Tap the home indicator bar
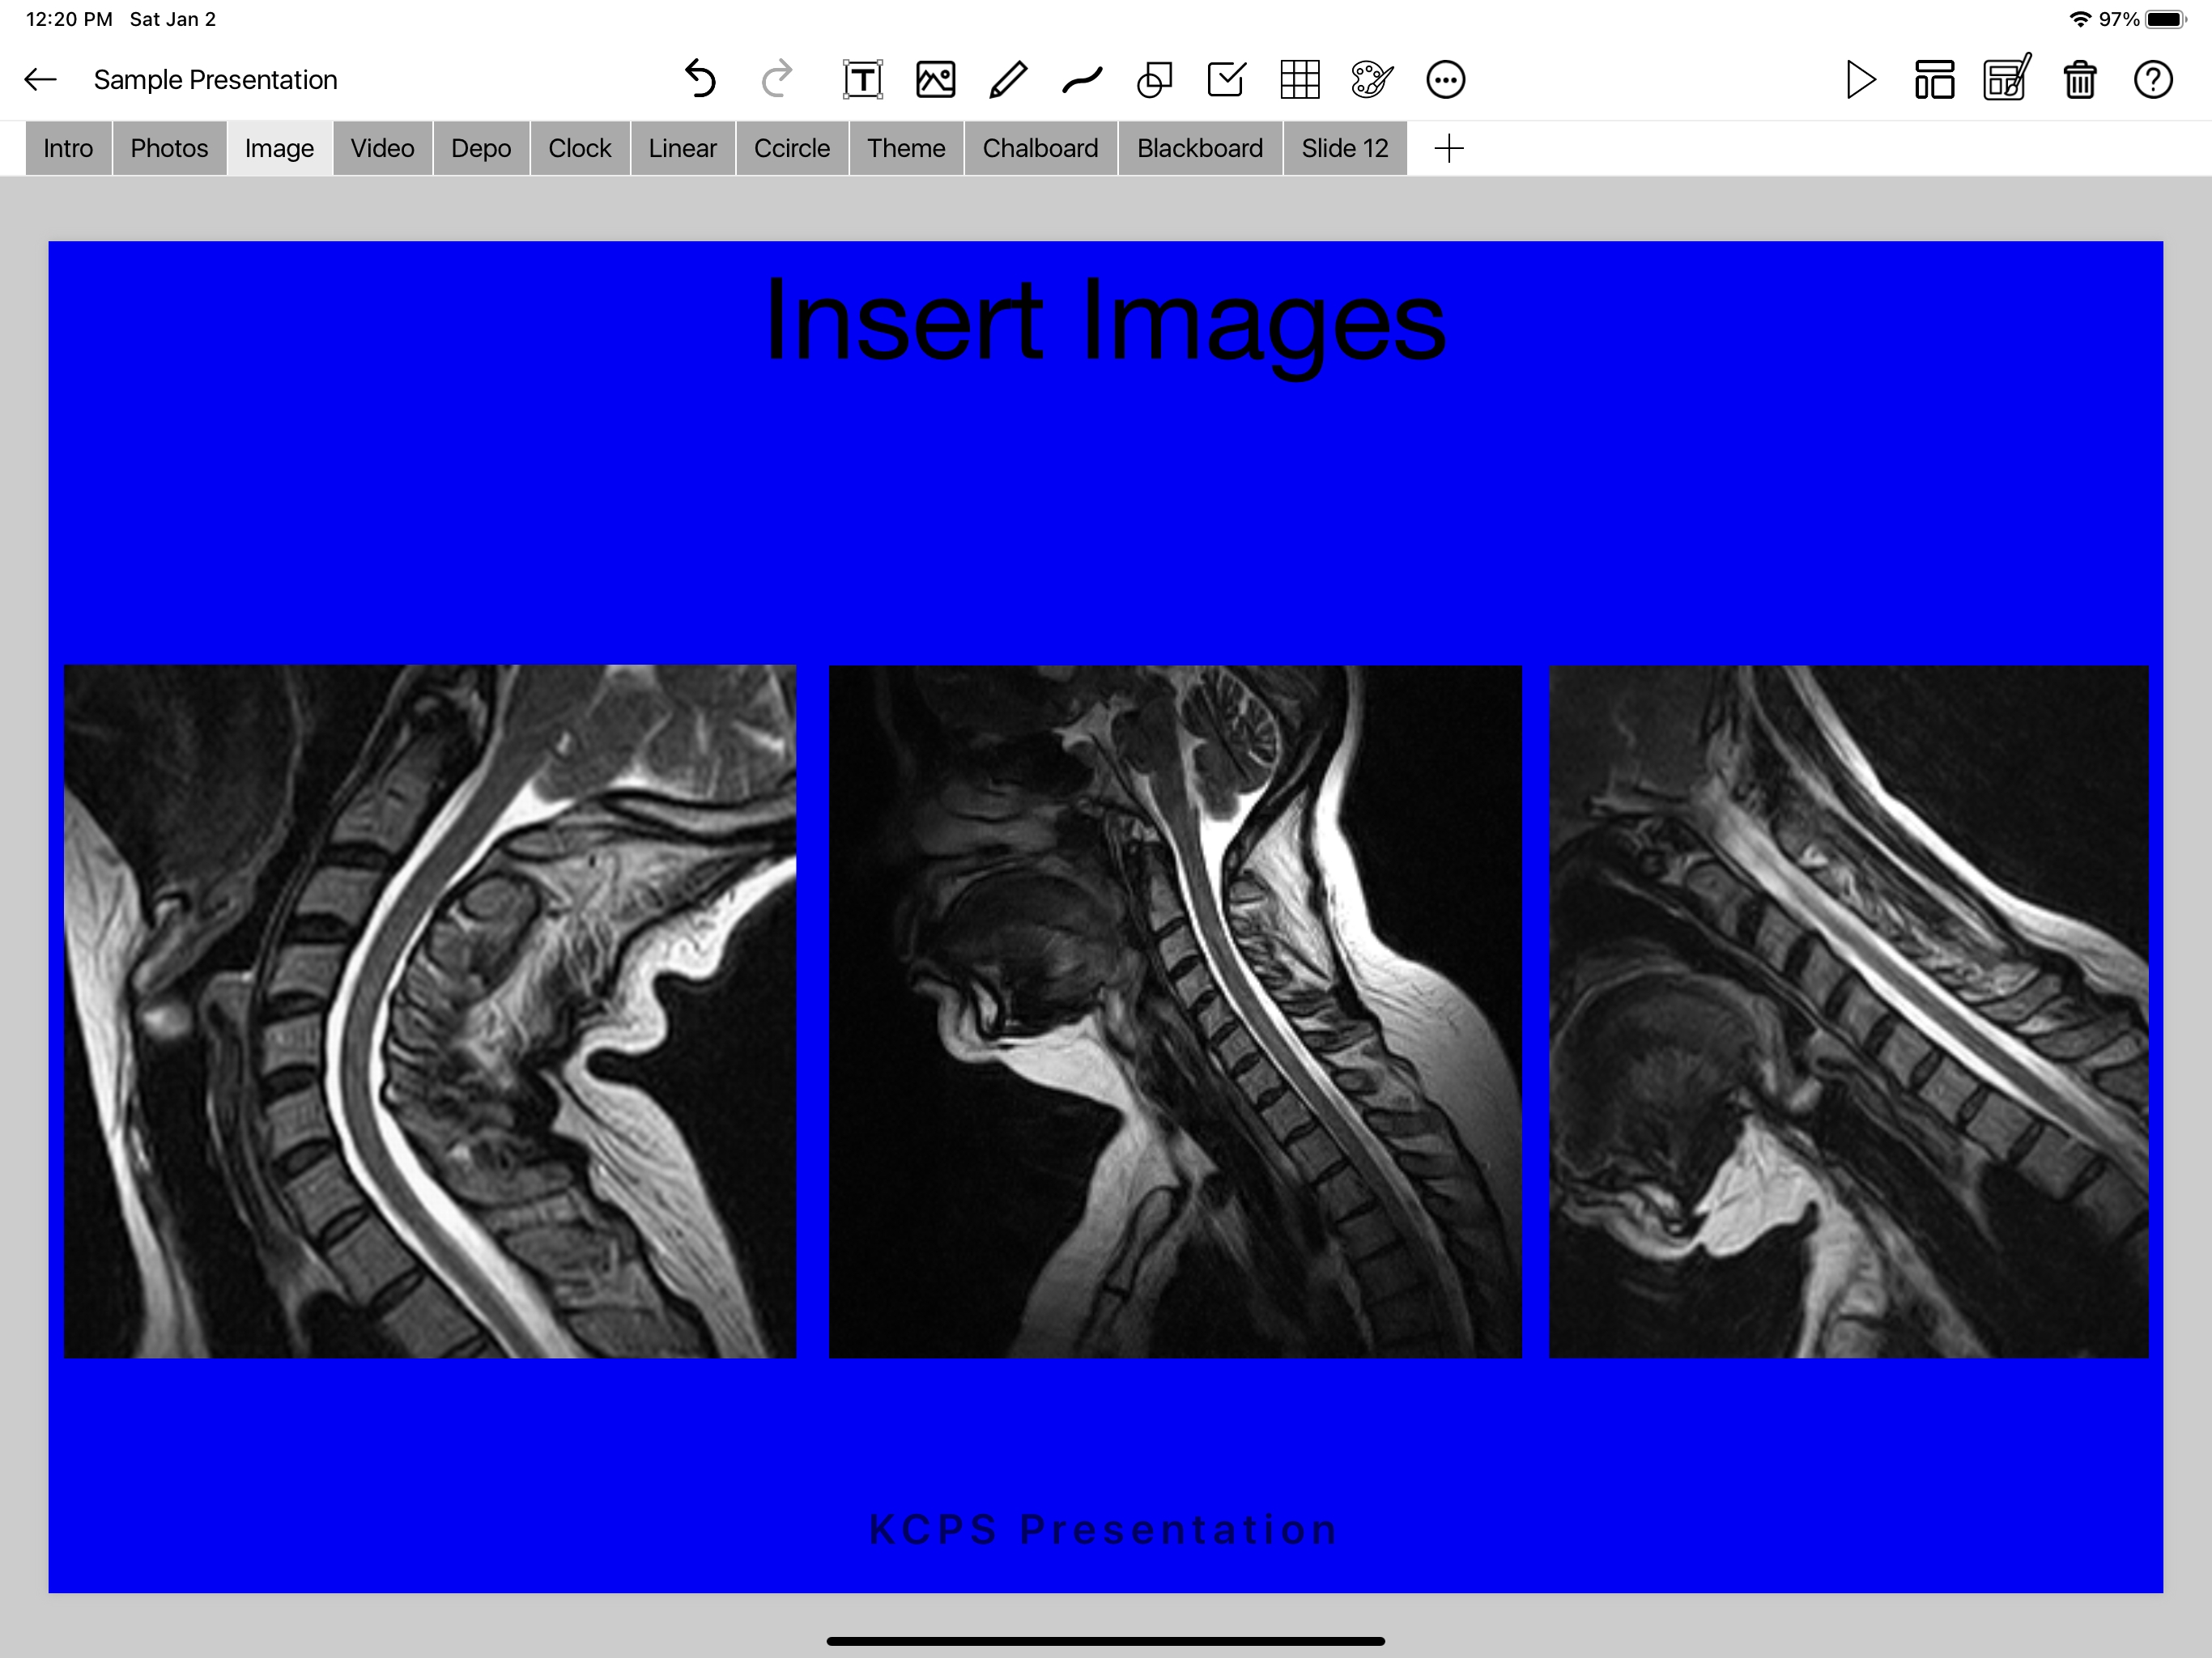Image resolution: width=2212 pixels, height=1658 pixels. [1106, 1641]
